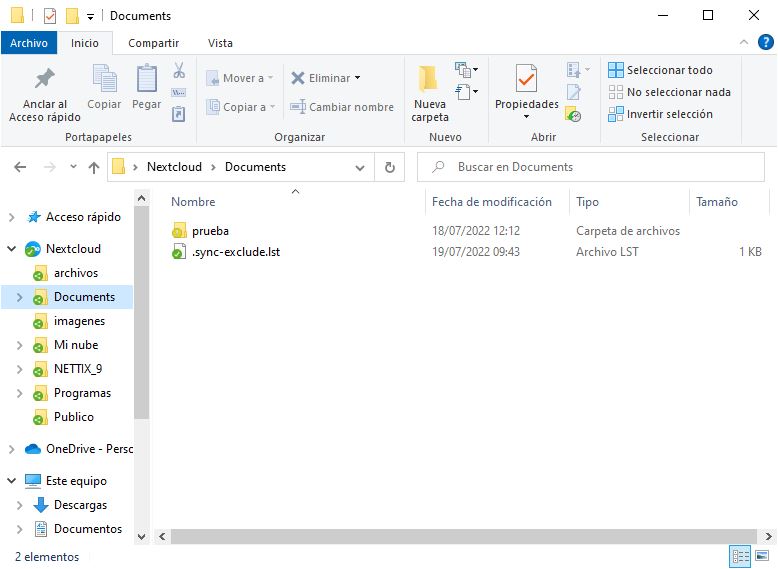The image size is (778, 569).
Task: Open the Compartir ribbon tab
Action: click(x=153, y=43)
